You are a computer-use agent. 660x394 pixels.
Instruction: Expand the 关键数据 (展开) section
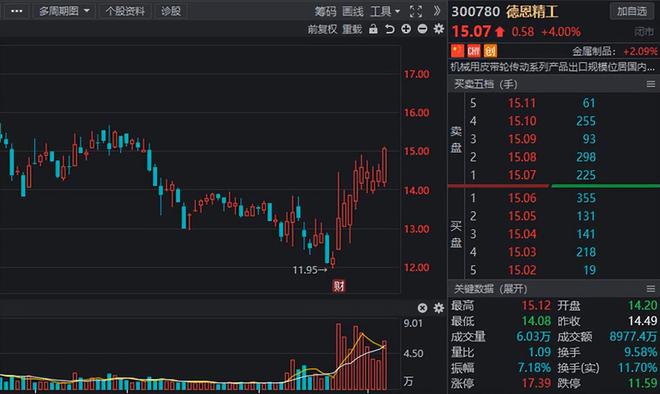click(490, 289)
